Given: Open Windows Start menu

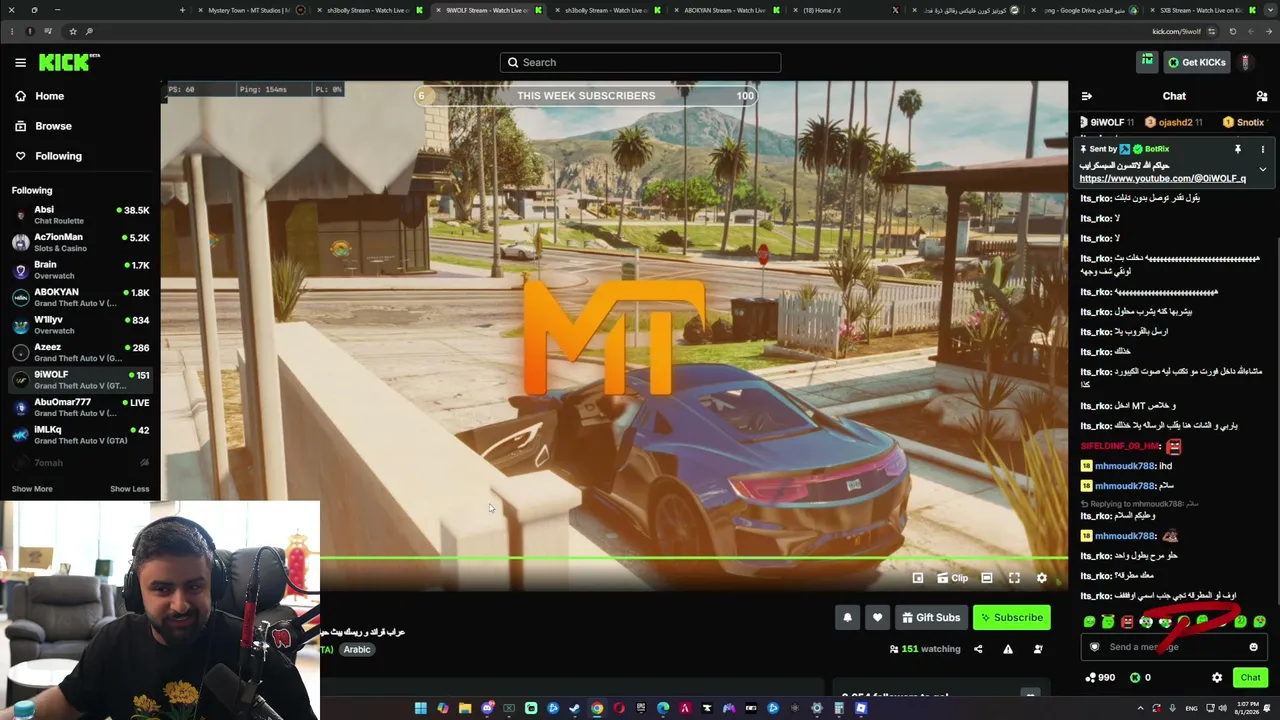Looking at the screenshot, I should coord(421,709).
